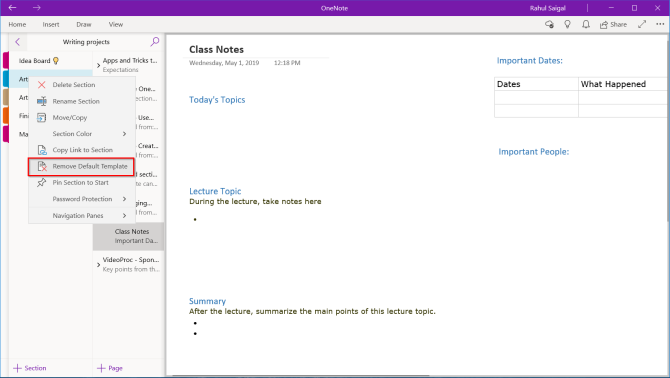The height and width of the screenshot is (378, 670).
Task: Click the Rahul Saigal account name
Action: pyautogui.click(x=547, y=8)
